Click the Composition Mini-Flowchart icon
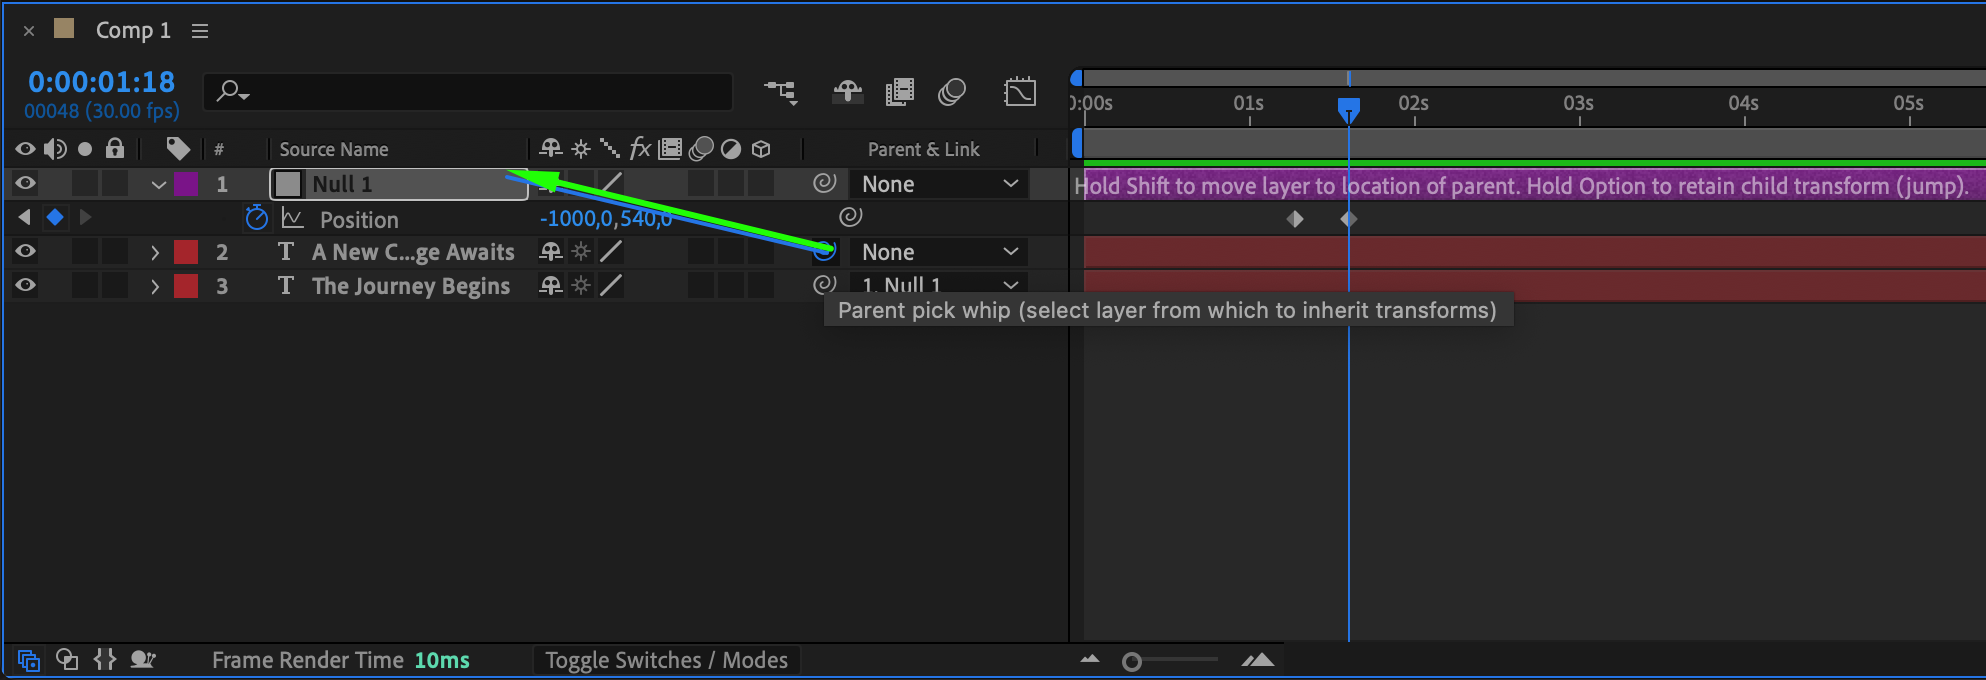1986x680 pixels. 781,93
